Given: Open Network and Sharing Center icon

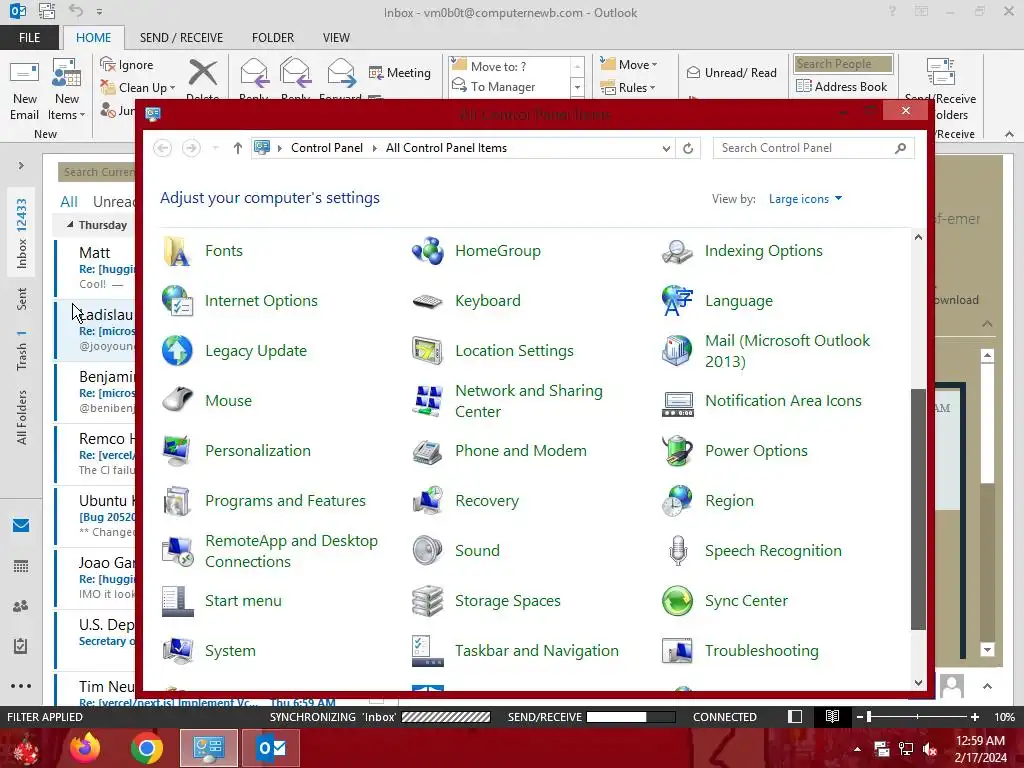Looking at the screenshot, I should [427, 401].
